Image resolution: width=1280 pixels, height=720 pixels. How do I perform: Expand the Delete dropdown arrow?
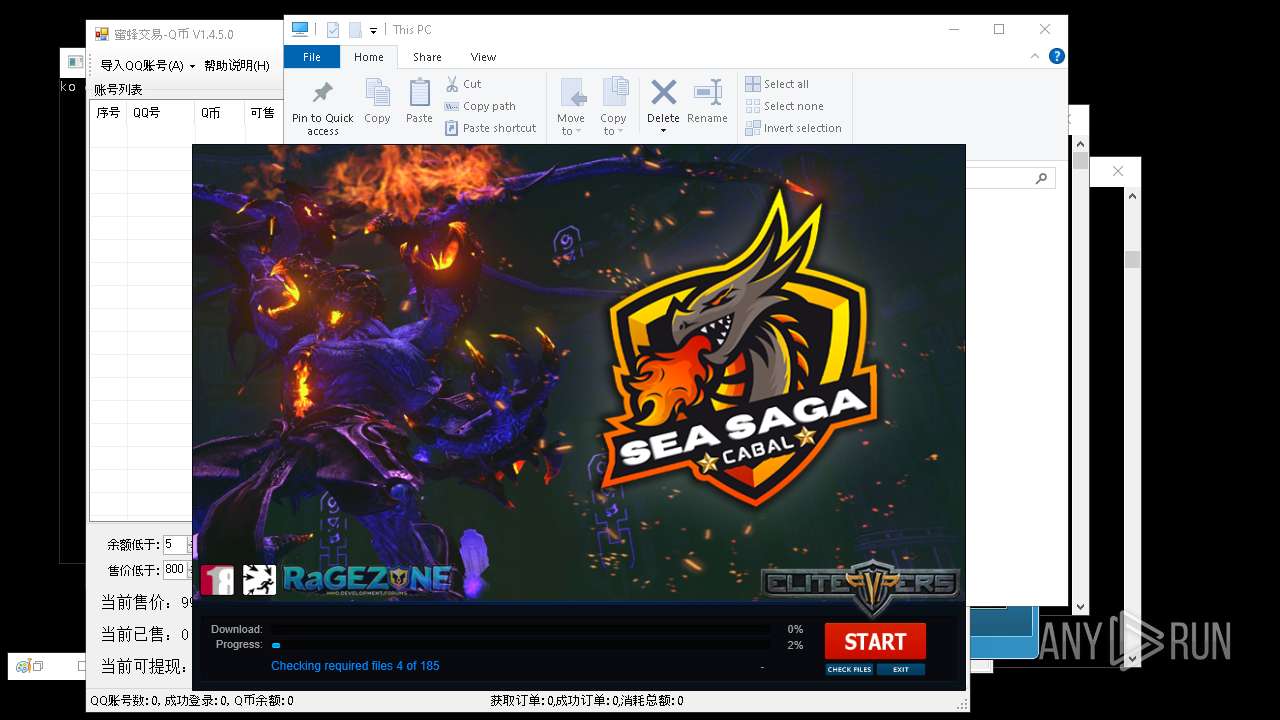[x=663, y=131]
